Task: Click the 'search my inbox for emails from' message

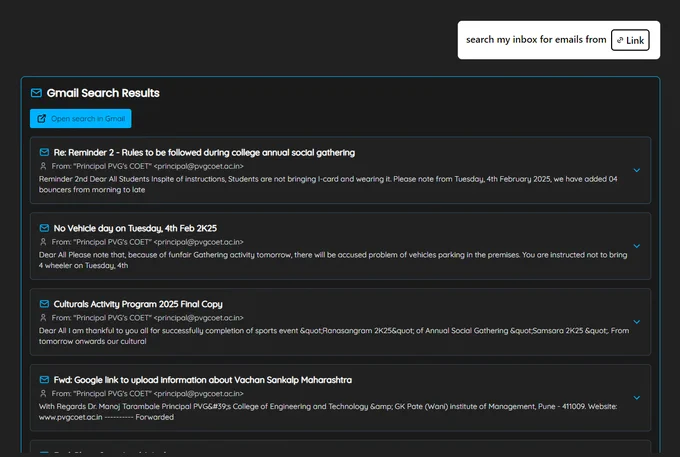Action: [x=536, y=39]
